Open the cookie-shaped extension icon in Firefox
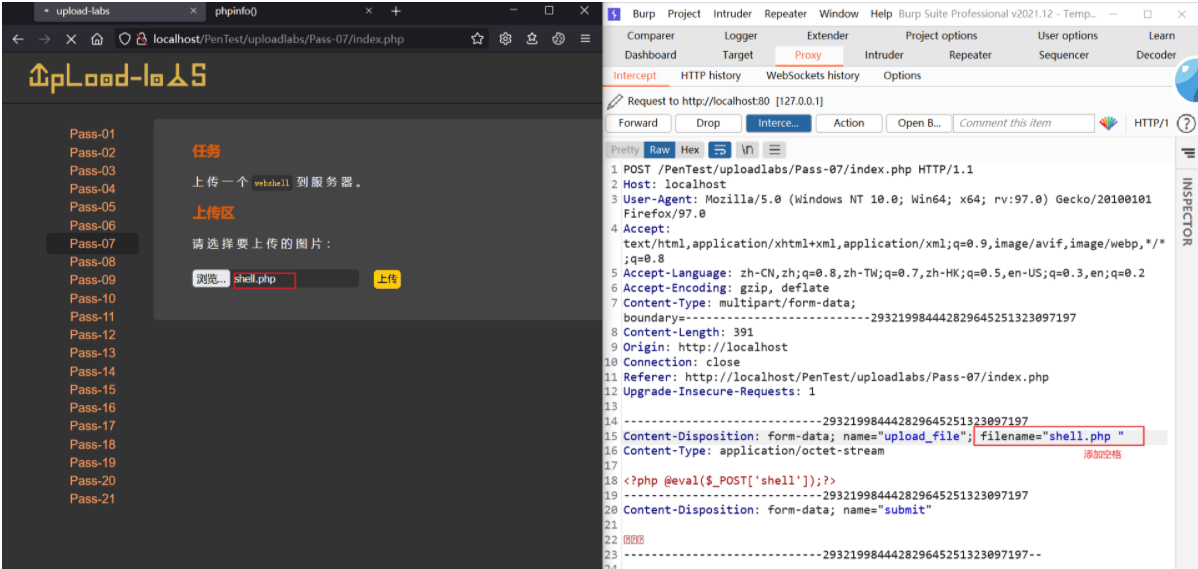Viewport: 1198px width, 569px height. [x=559, y=39]
